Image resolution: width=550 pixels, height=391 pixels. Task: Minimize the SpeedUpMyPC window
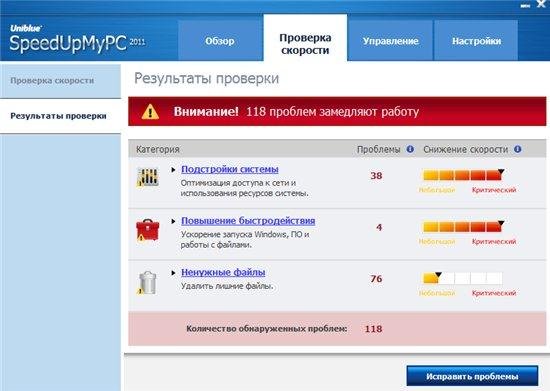click(x=525, y=6)
